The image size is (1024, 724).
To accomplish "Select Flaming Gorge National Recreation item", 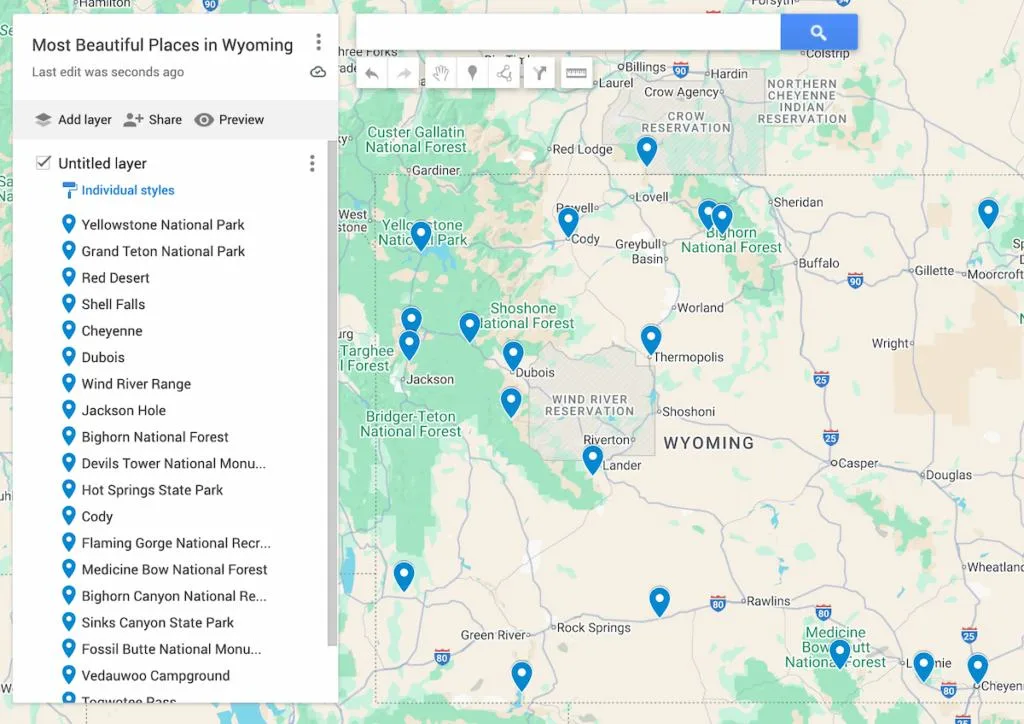I will coord(176,543).
